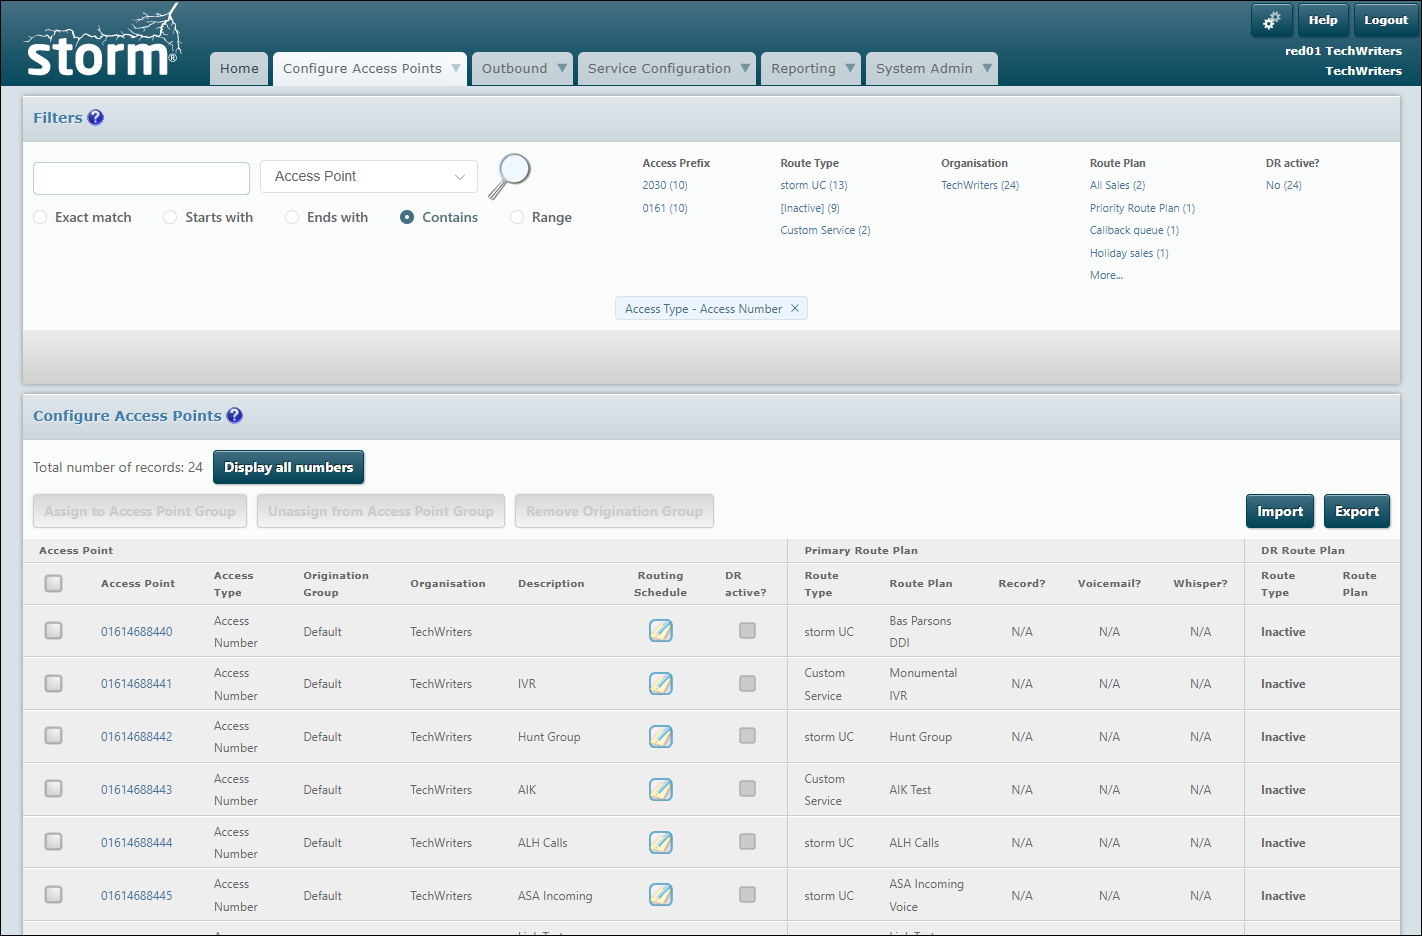Click the Logout button
Viewport: 1422px width, 936px height.
click(1386, 20)
